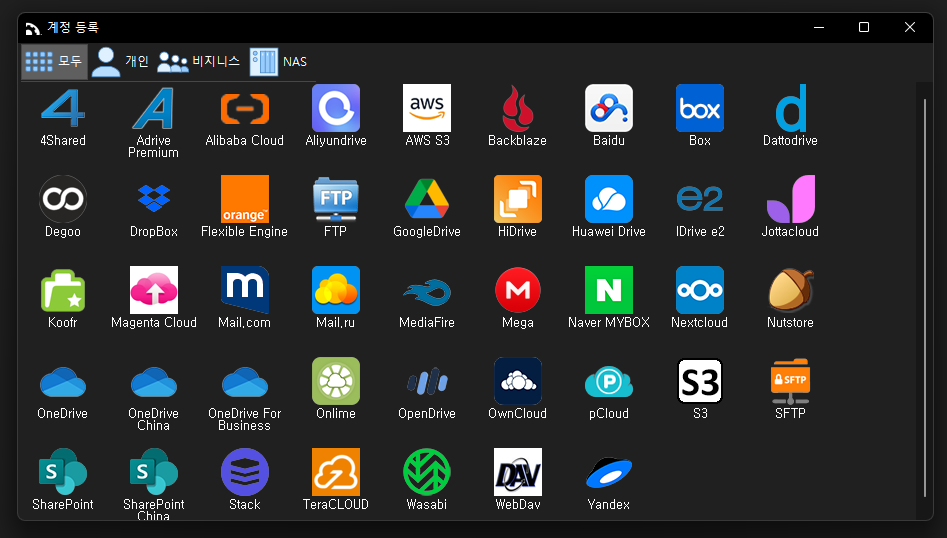Close the 계정 등록 window
Image resolution: width=947 pixels, height=538 pixels.
pos(910,27)
